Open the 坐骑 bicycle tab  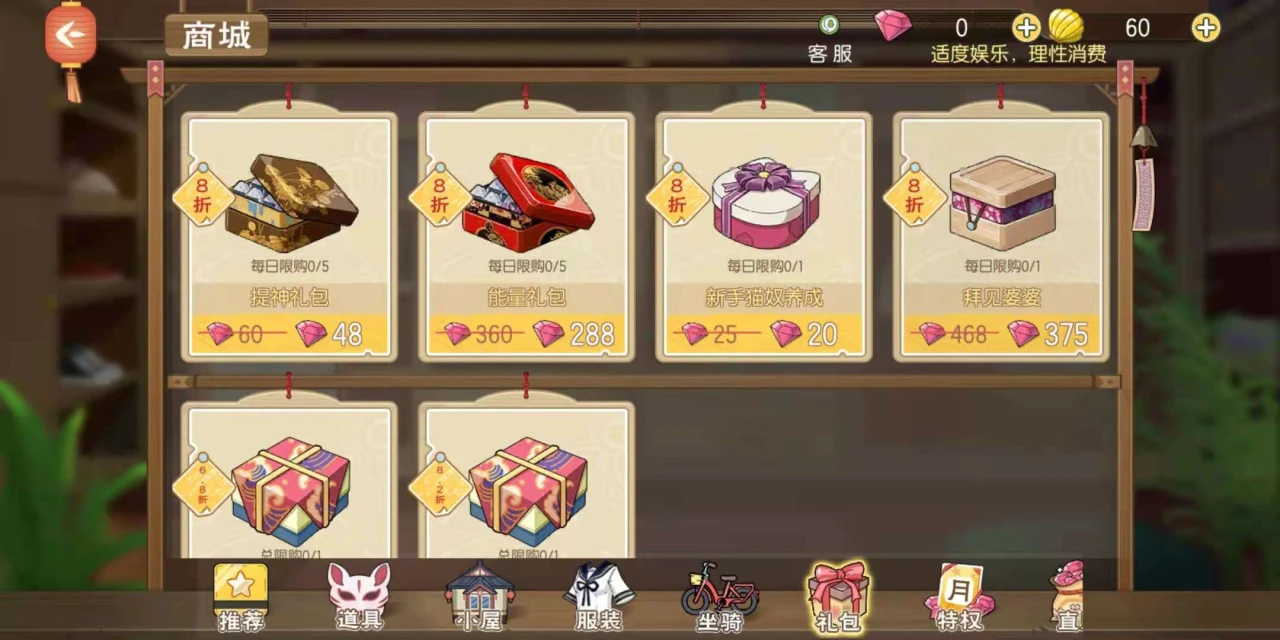point(720,597)
